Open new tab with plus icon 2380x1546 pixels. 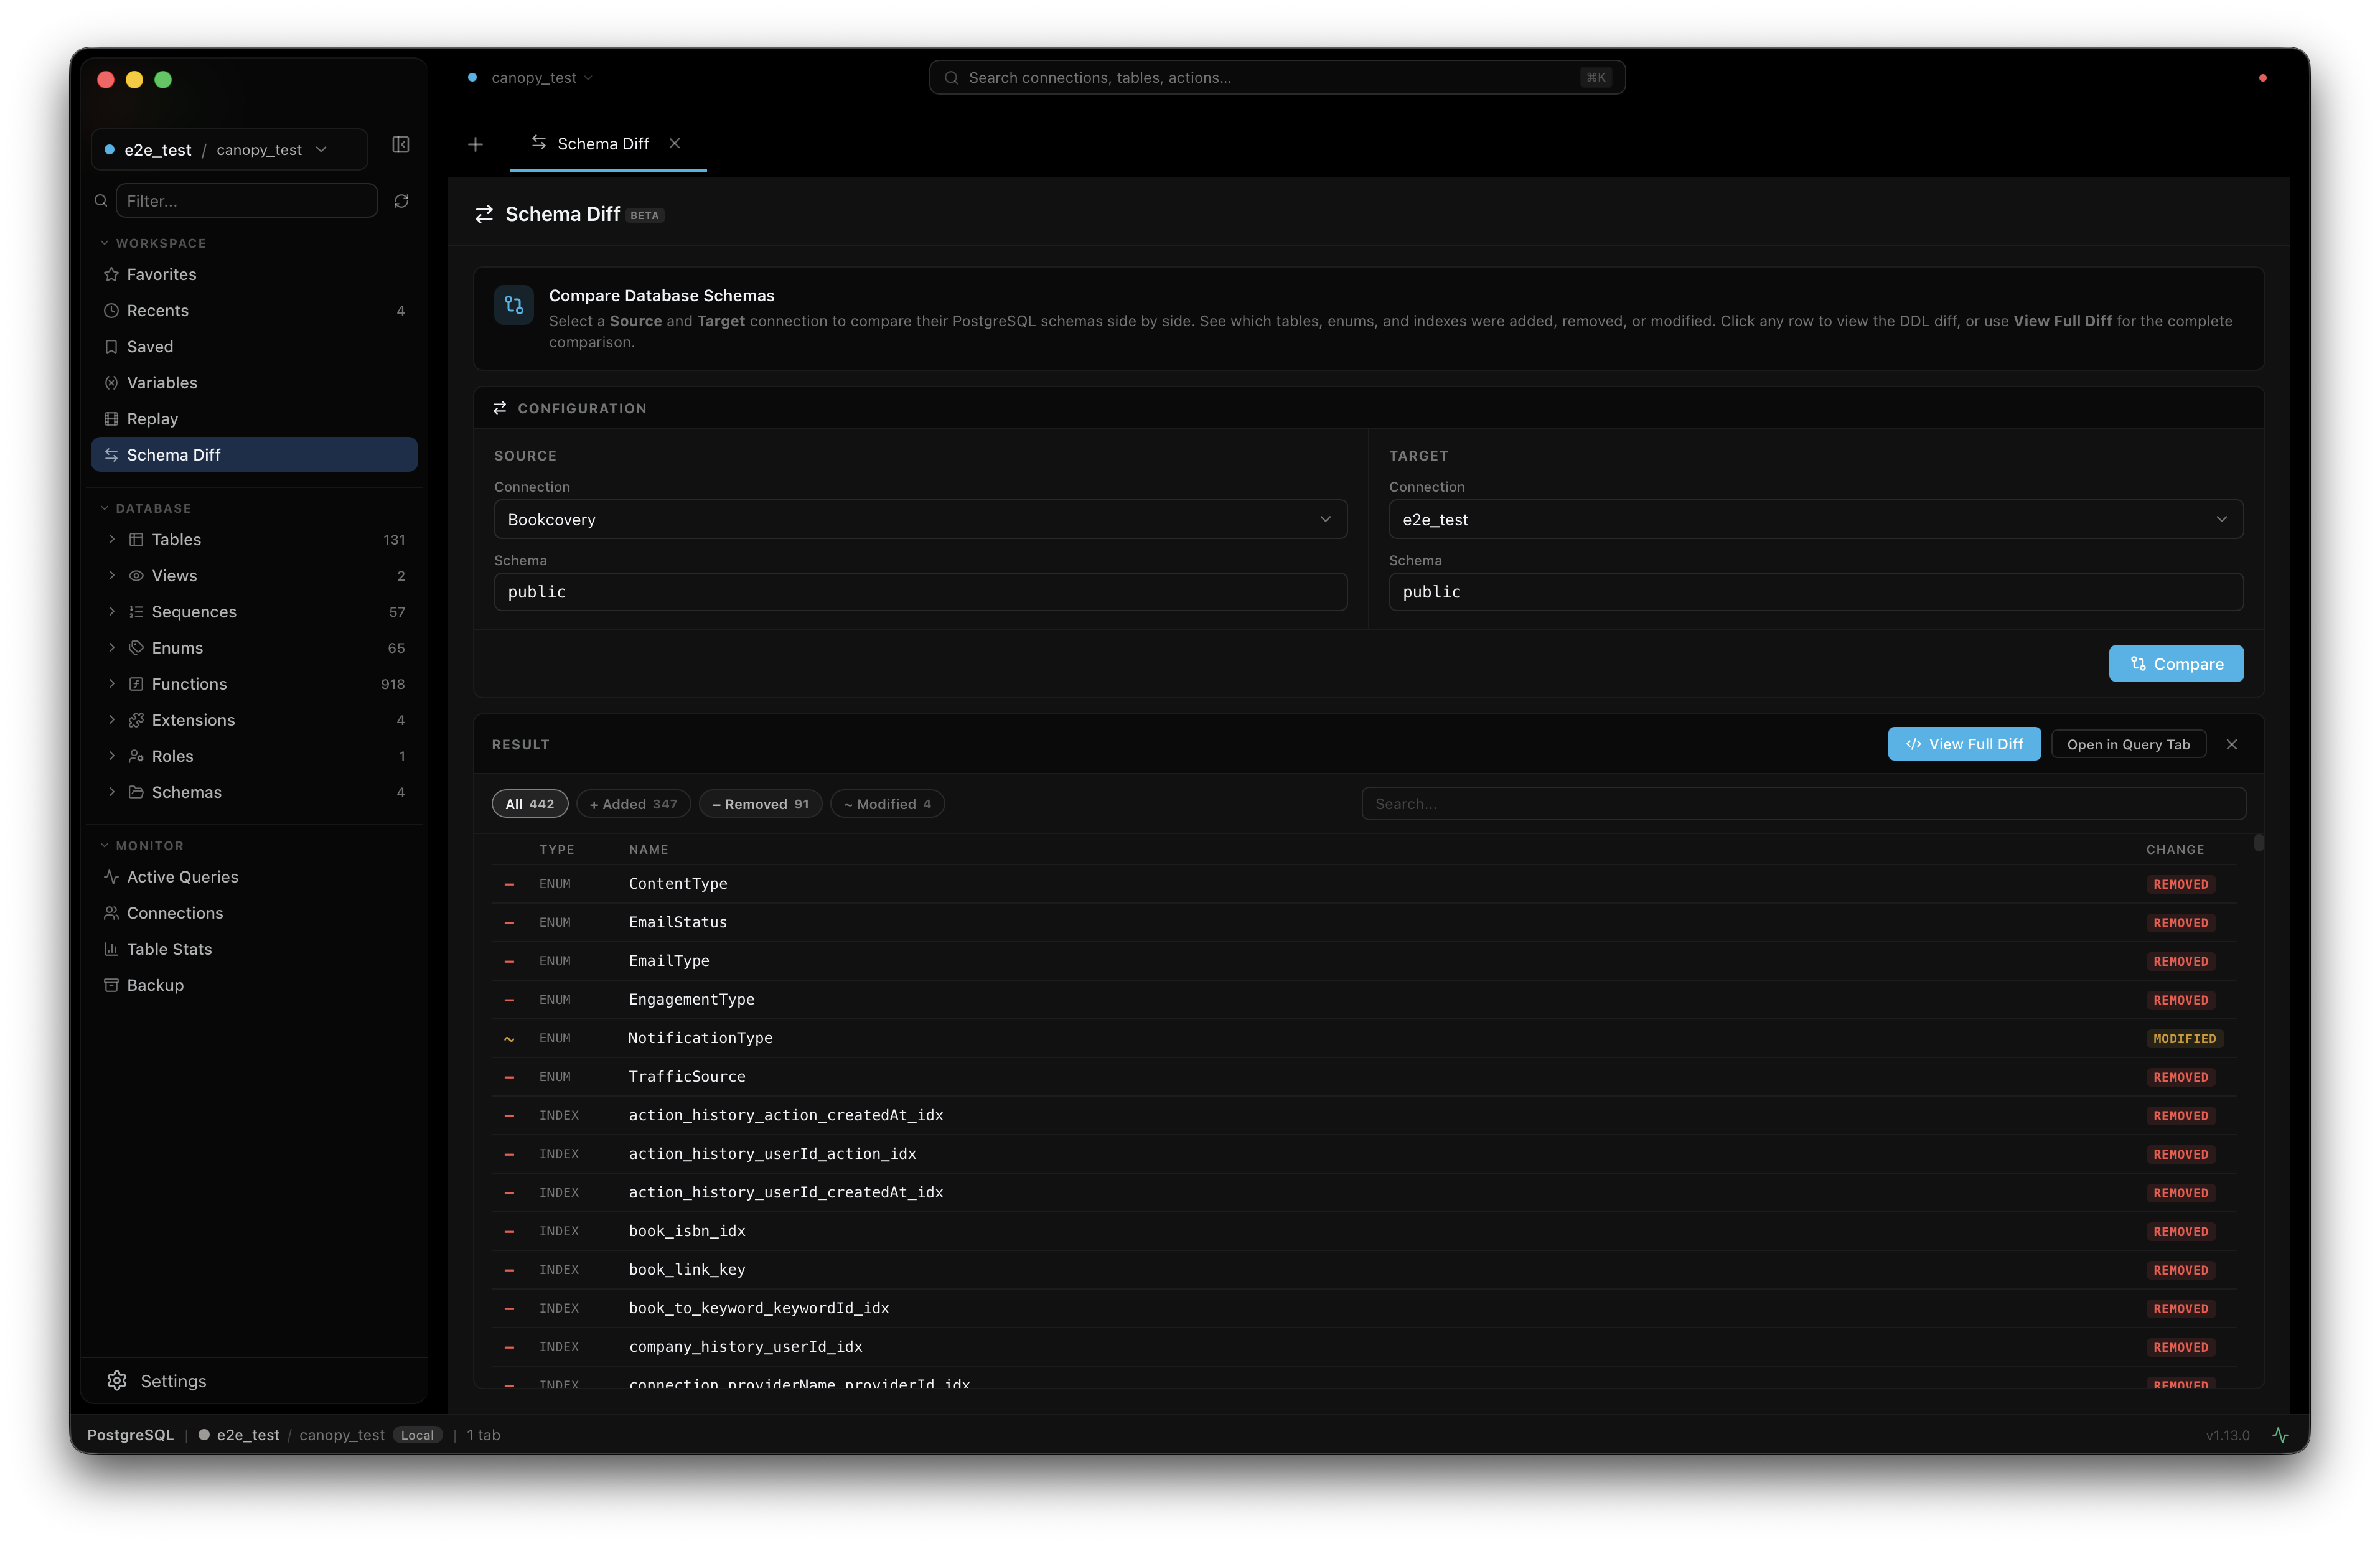(x=475, y=145)
